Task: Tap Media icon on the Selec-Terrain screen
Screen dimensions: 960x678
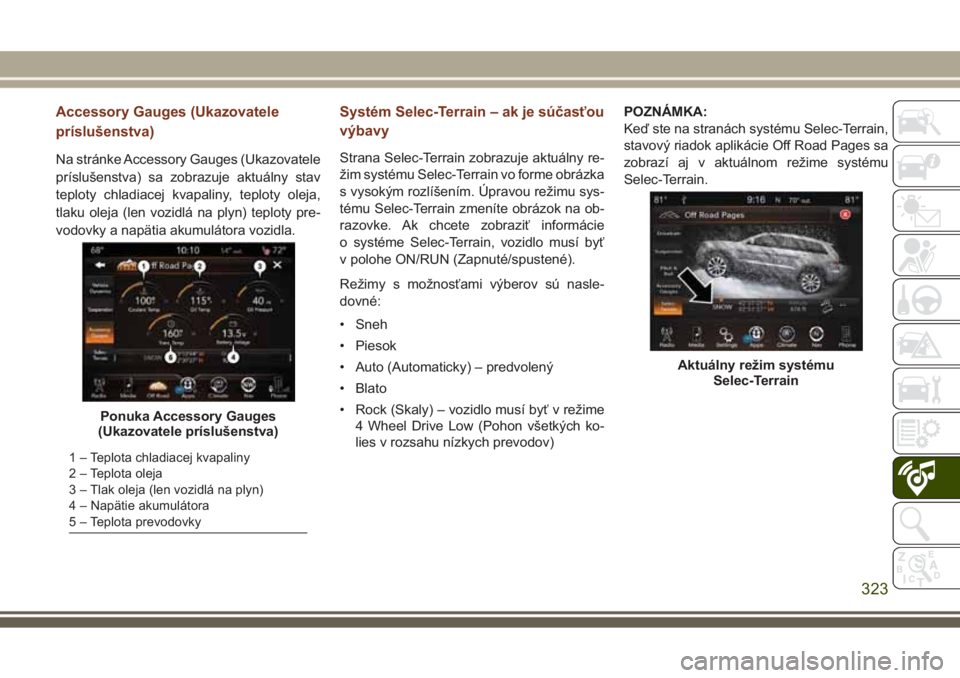Action: tap(697, 337)
